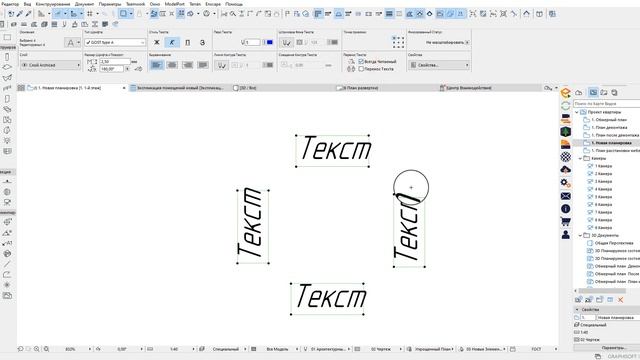The width and height of the screenshot is (640, 360).
Task: Open the scale dropdown in the status bar
Action: (193, 349)
